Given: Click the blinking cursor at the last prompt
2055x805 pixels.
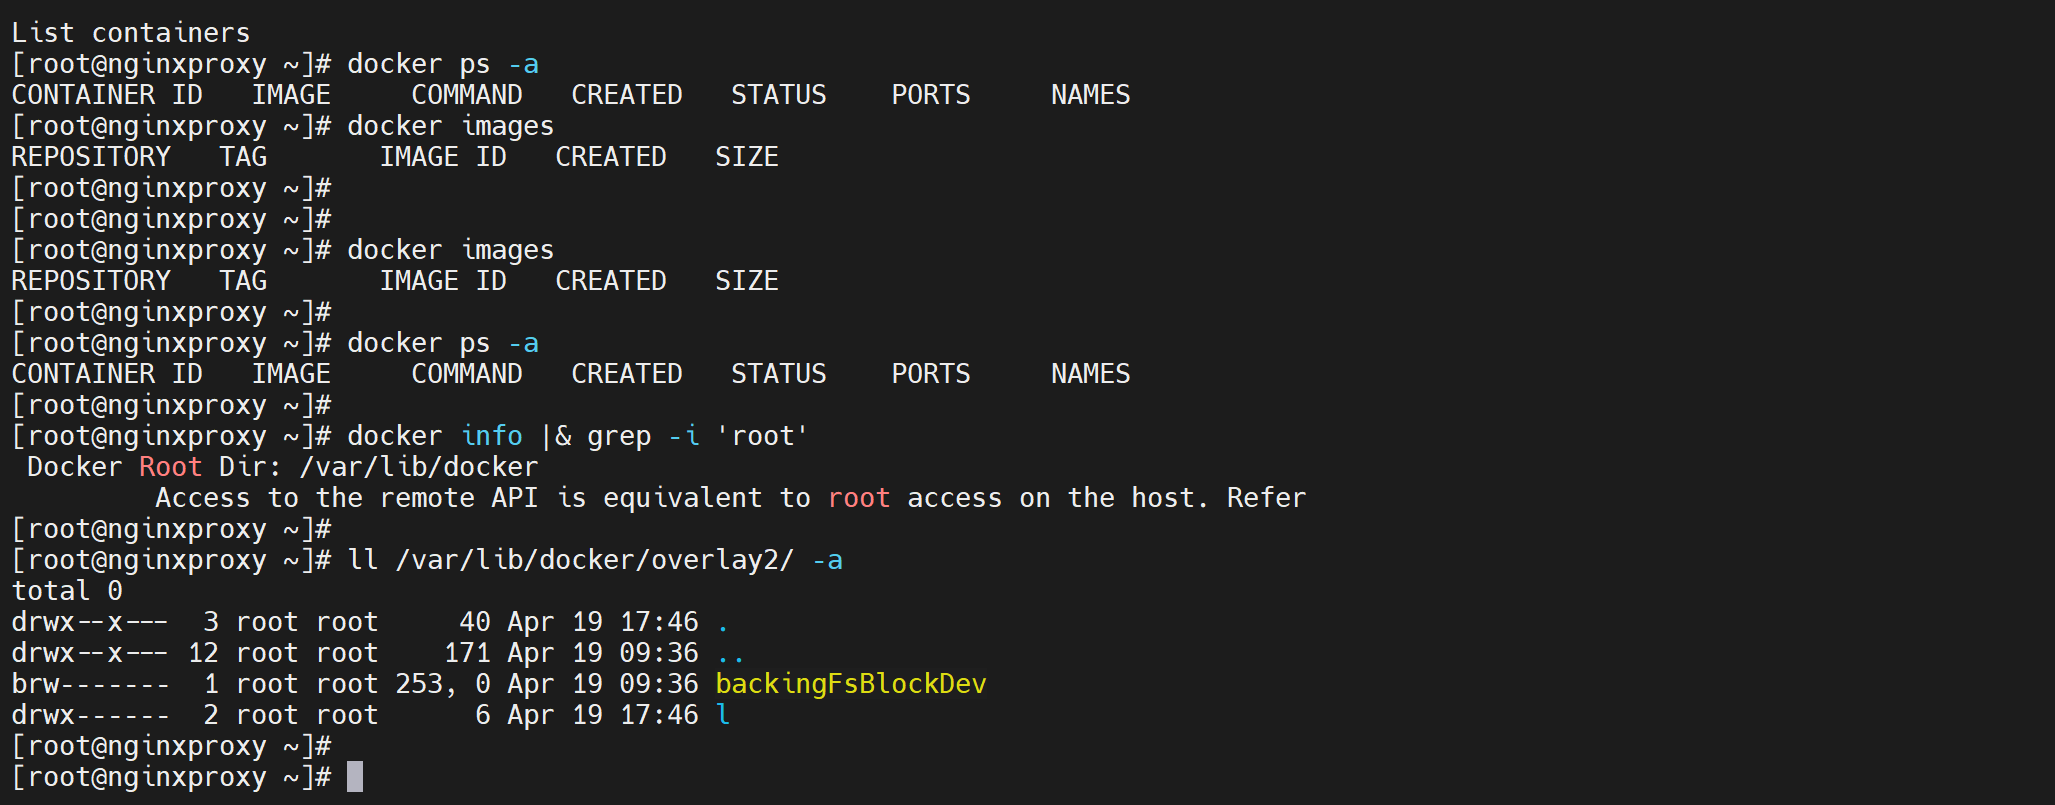Looking at the screenshot, I should (x=355, y=777).
